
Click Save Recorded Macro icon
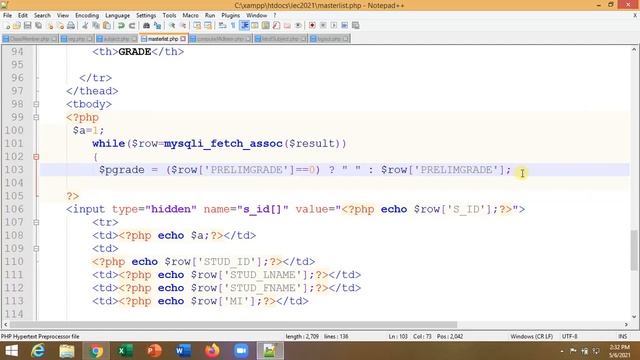(356, 25)
